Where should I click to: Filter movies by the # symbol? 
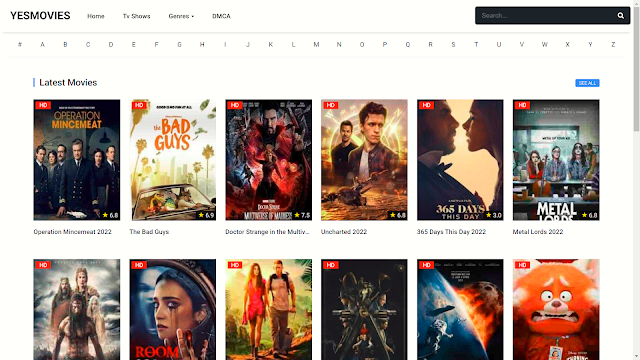coord(20,44)
